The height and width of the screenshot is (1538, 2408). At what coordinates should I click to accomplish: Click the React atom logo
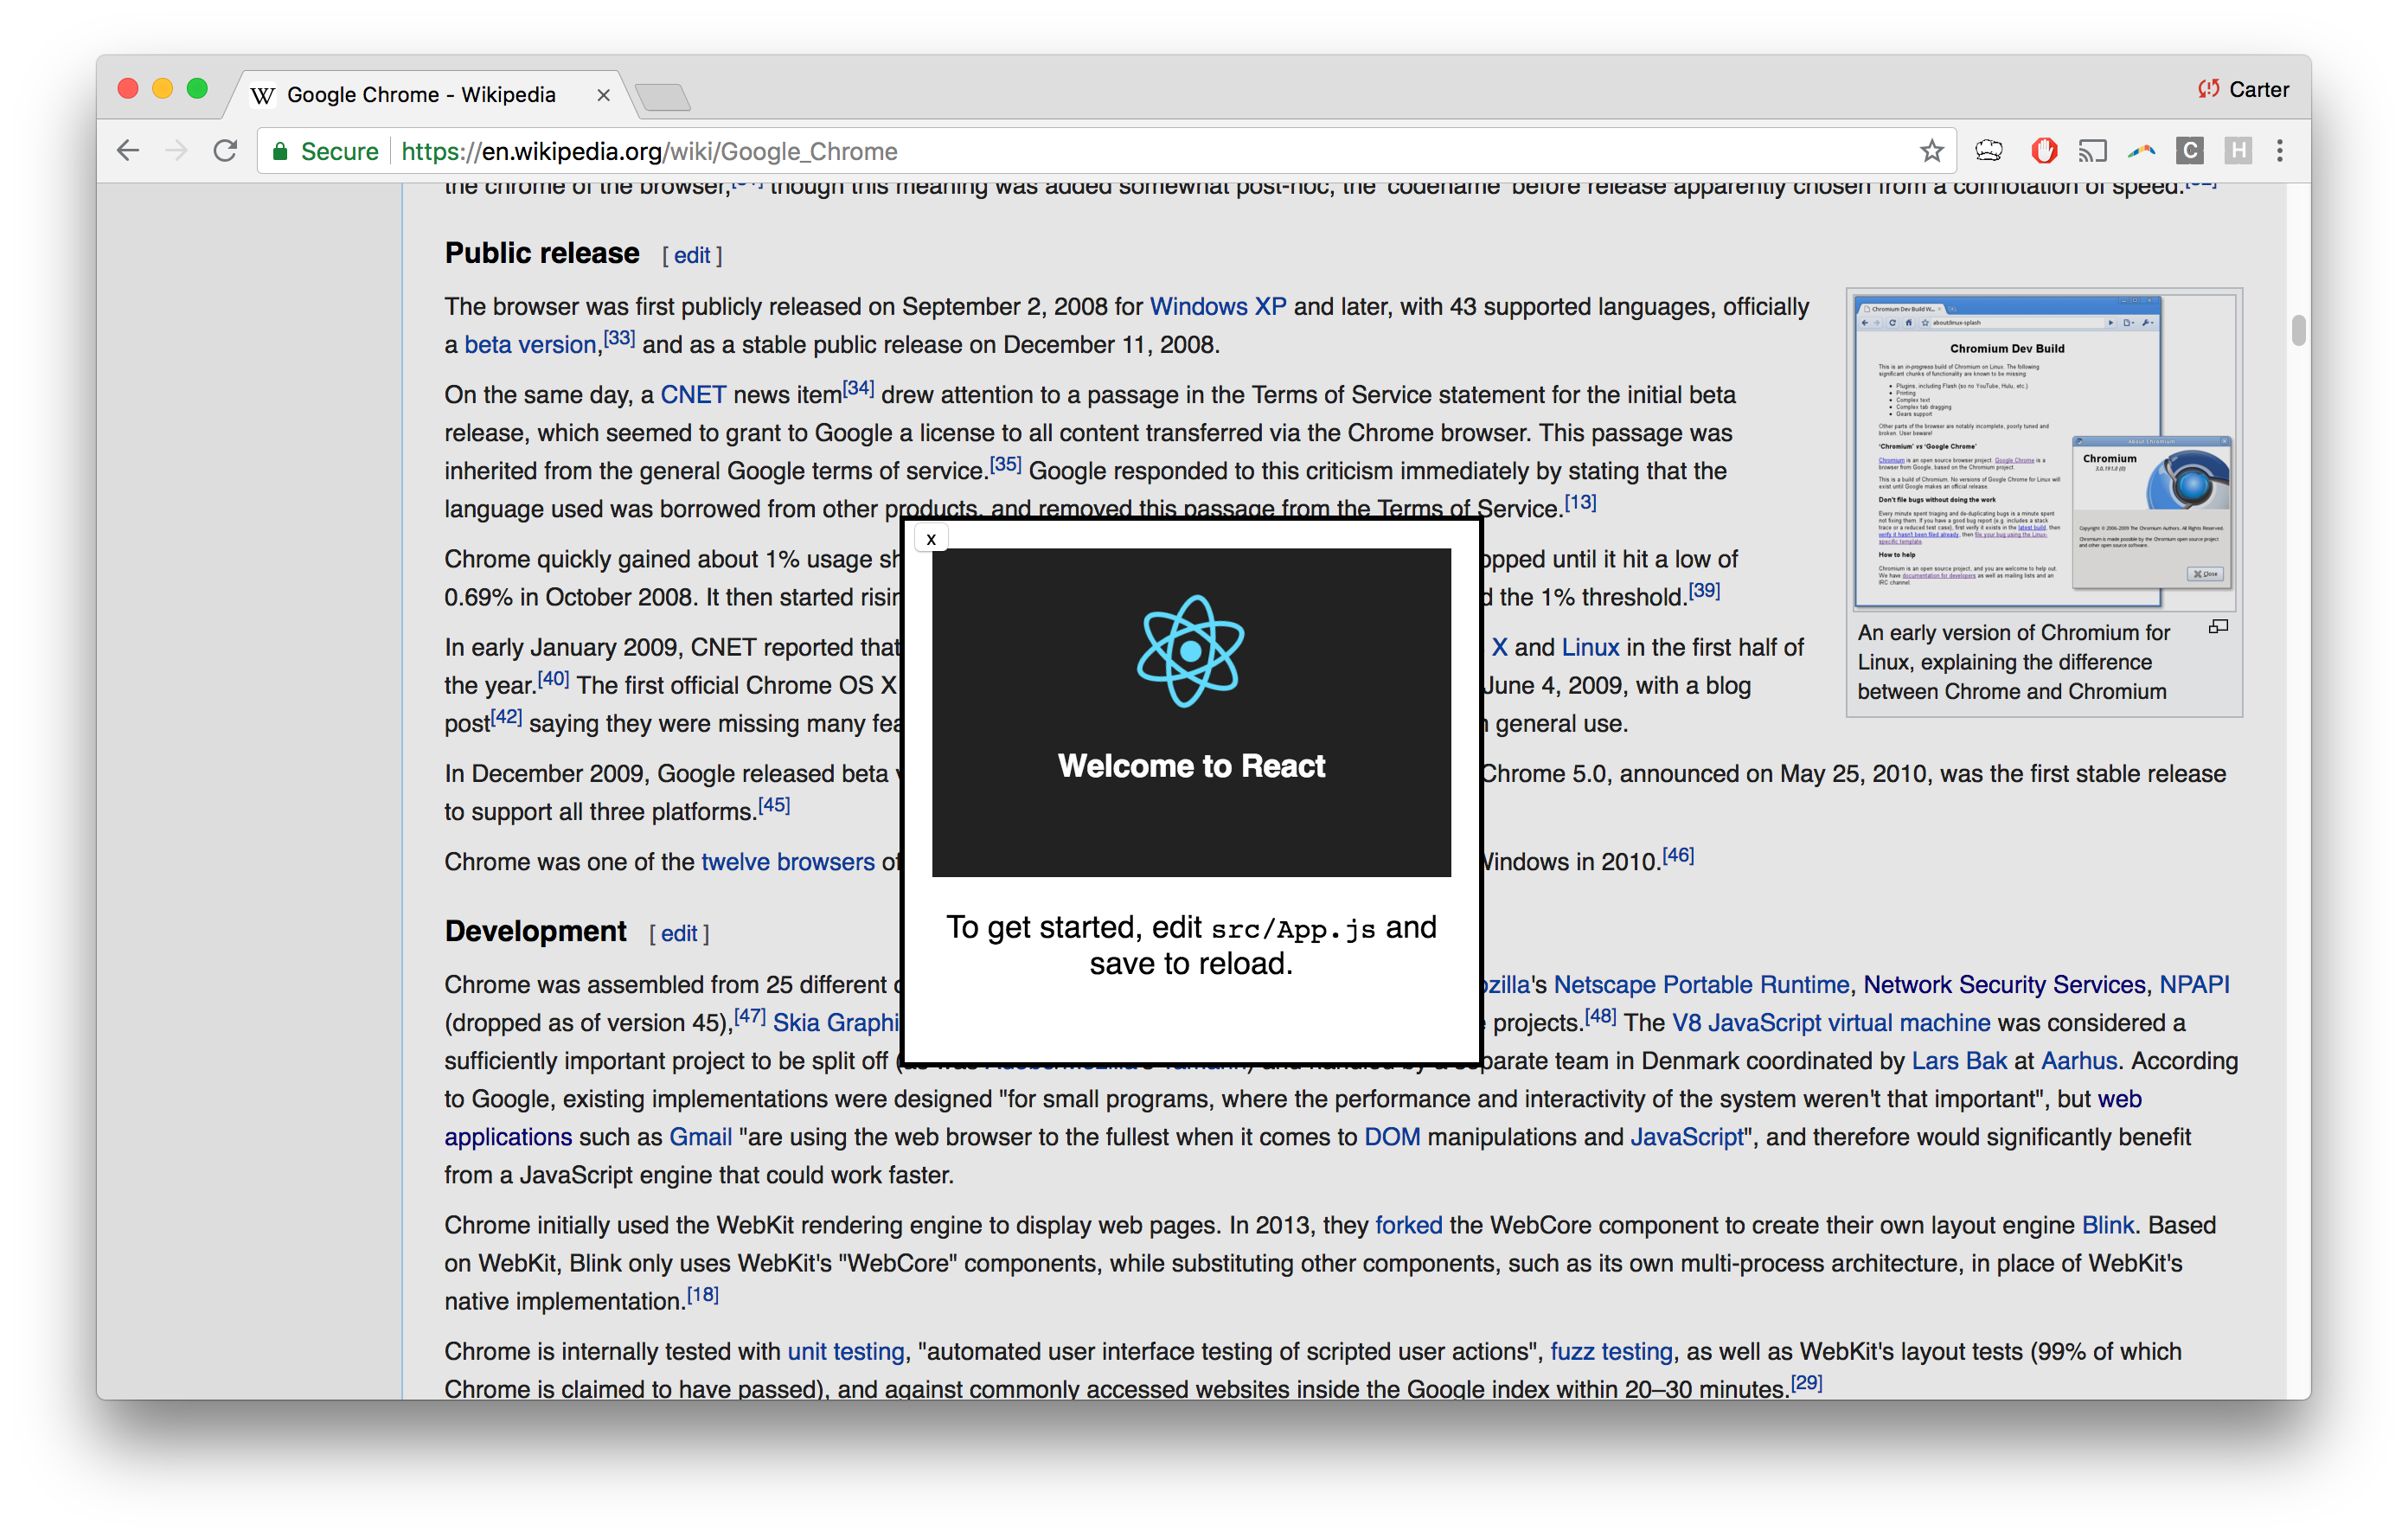[x=1190, y=651]
